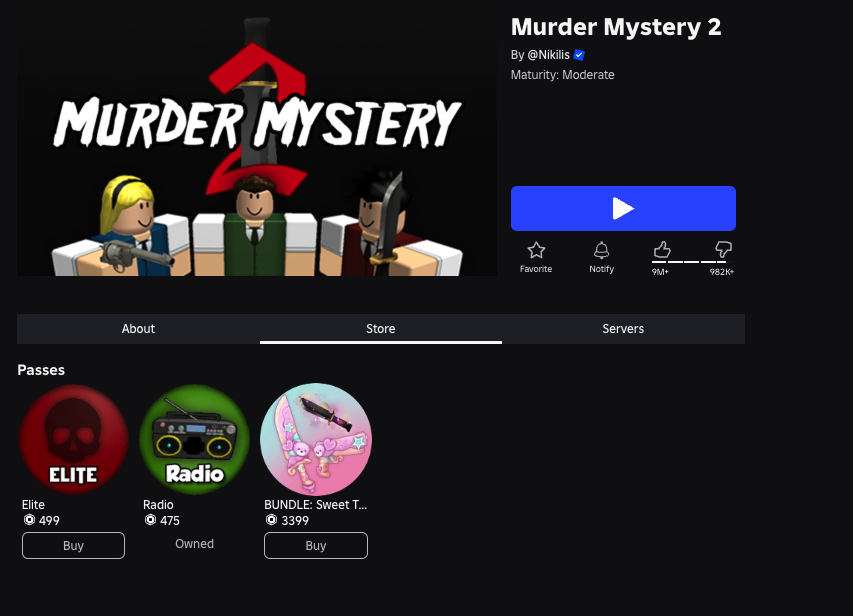Click the Robux icon beside 475
The image size is (853, 616).
(150, 520)
